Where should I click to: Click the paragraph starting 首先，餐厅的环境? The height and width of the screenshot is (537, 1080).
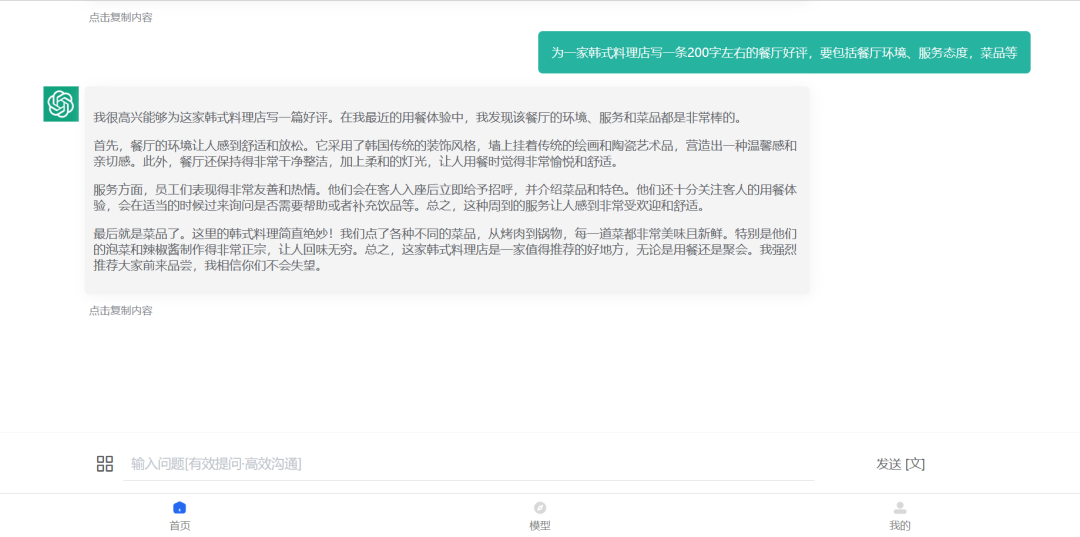tap(446, 154)
